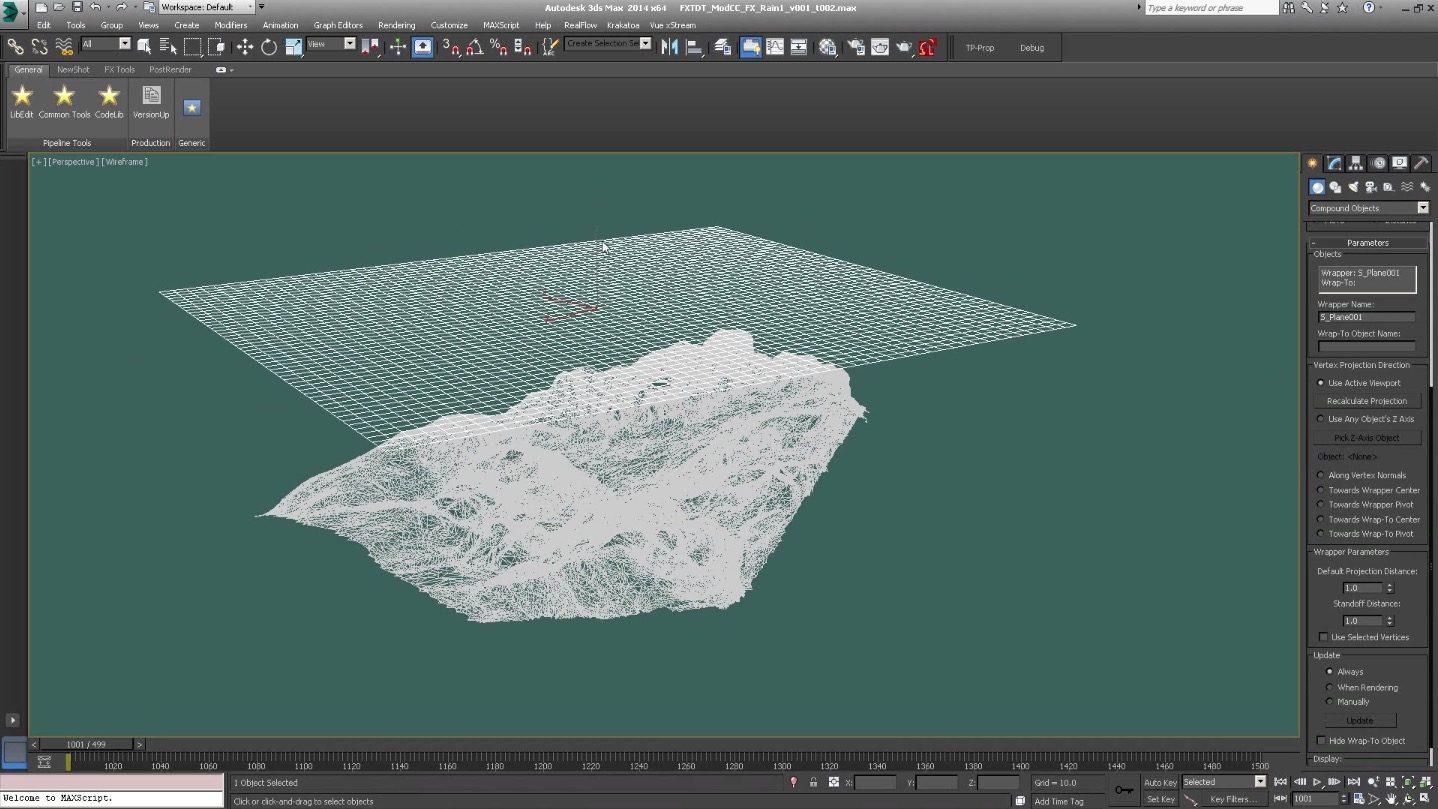Click the Pick Z-Axis Object button
1438x809 pixels.
click(1366, 438)
